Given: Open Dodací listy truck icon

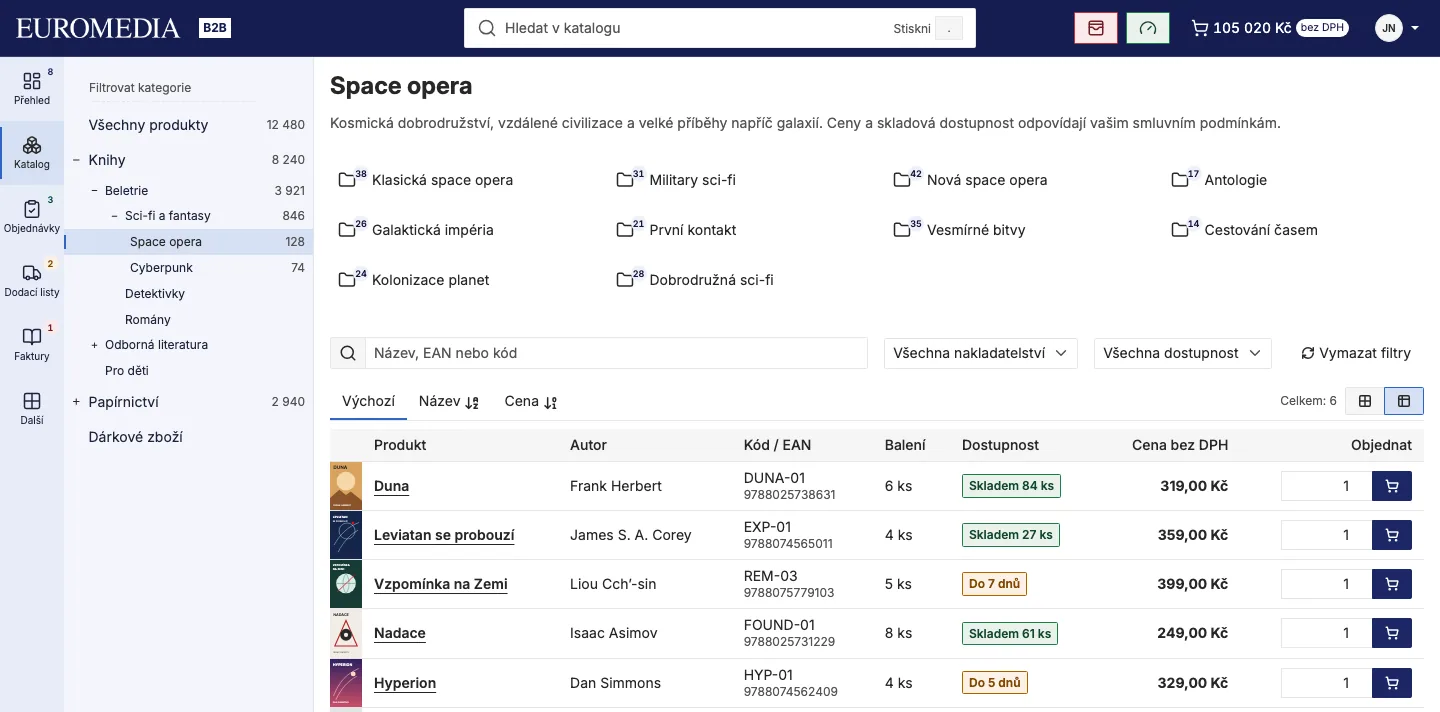Looking at the screenshot, I should pyautogui.click(x=32, y=272).
